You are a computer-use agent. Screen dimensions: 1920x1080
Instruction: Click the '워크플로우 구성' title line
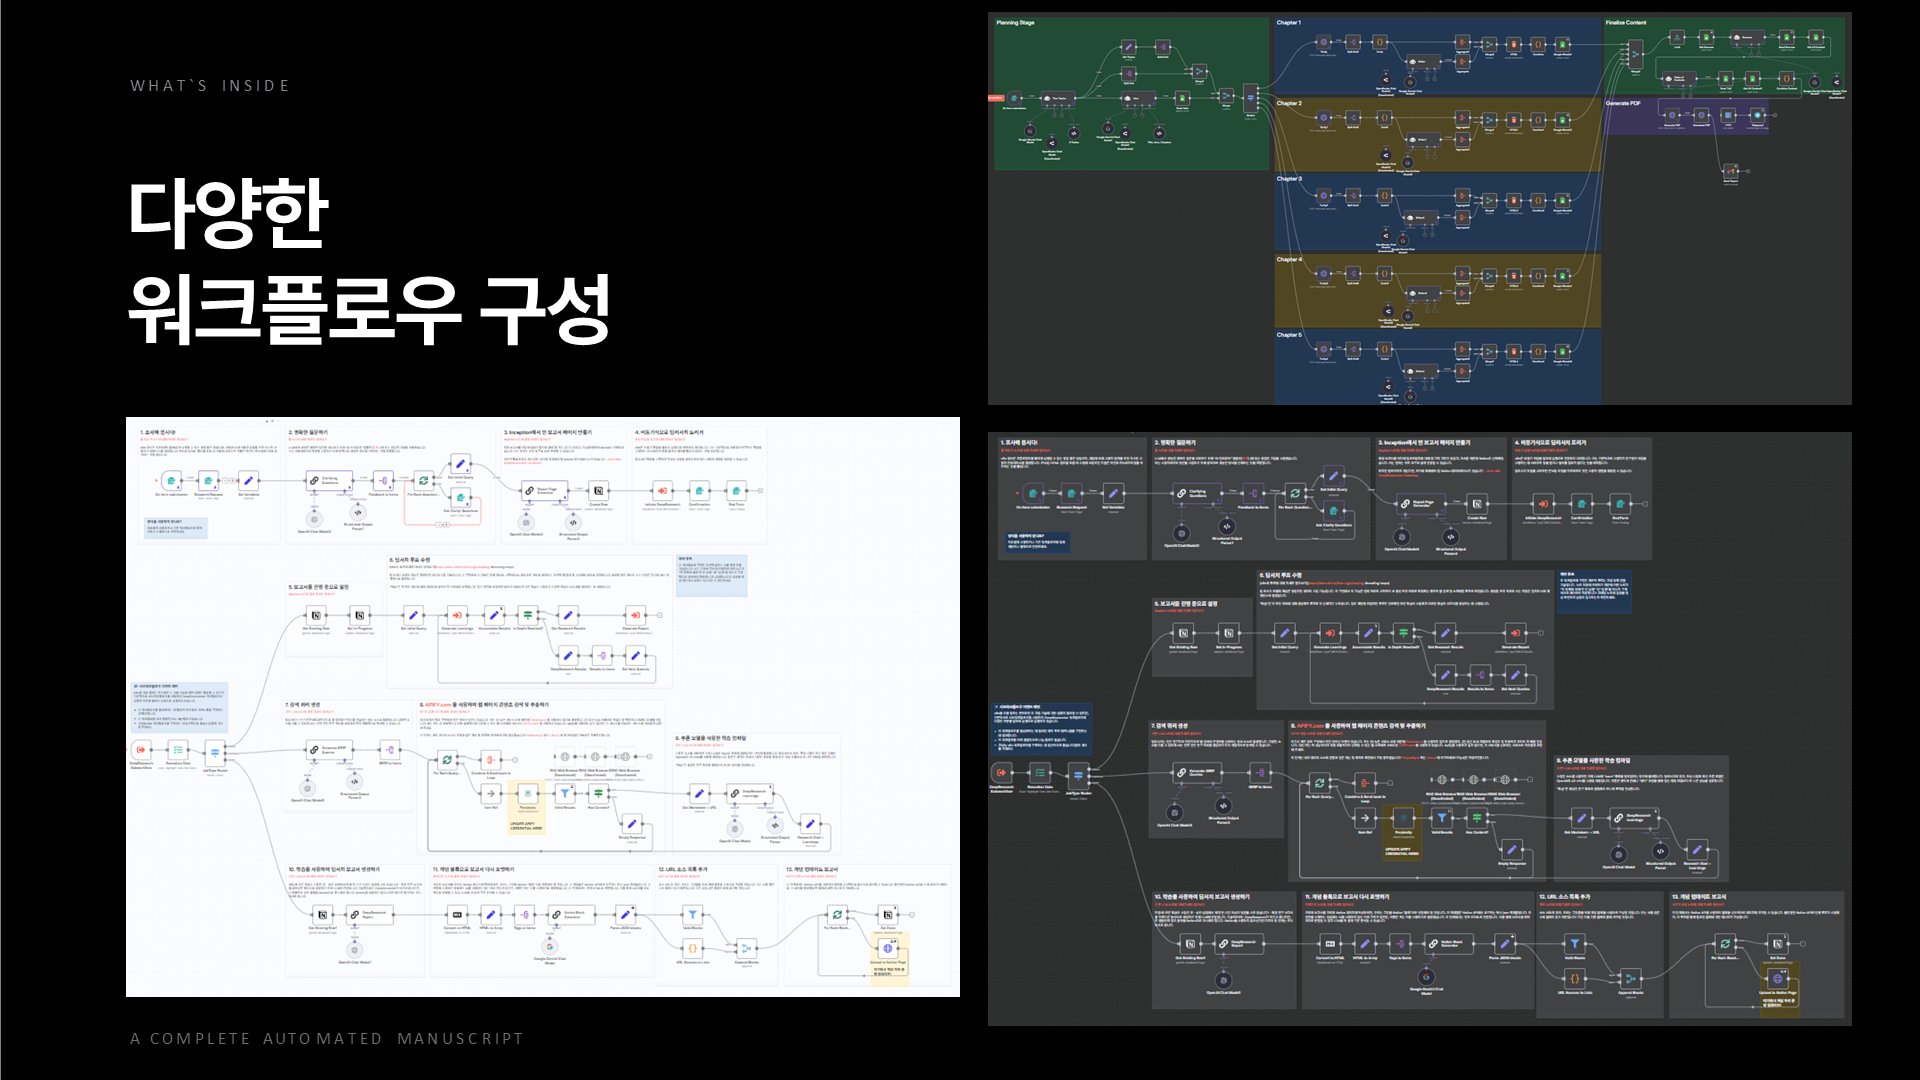[x=370, y=310]
